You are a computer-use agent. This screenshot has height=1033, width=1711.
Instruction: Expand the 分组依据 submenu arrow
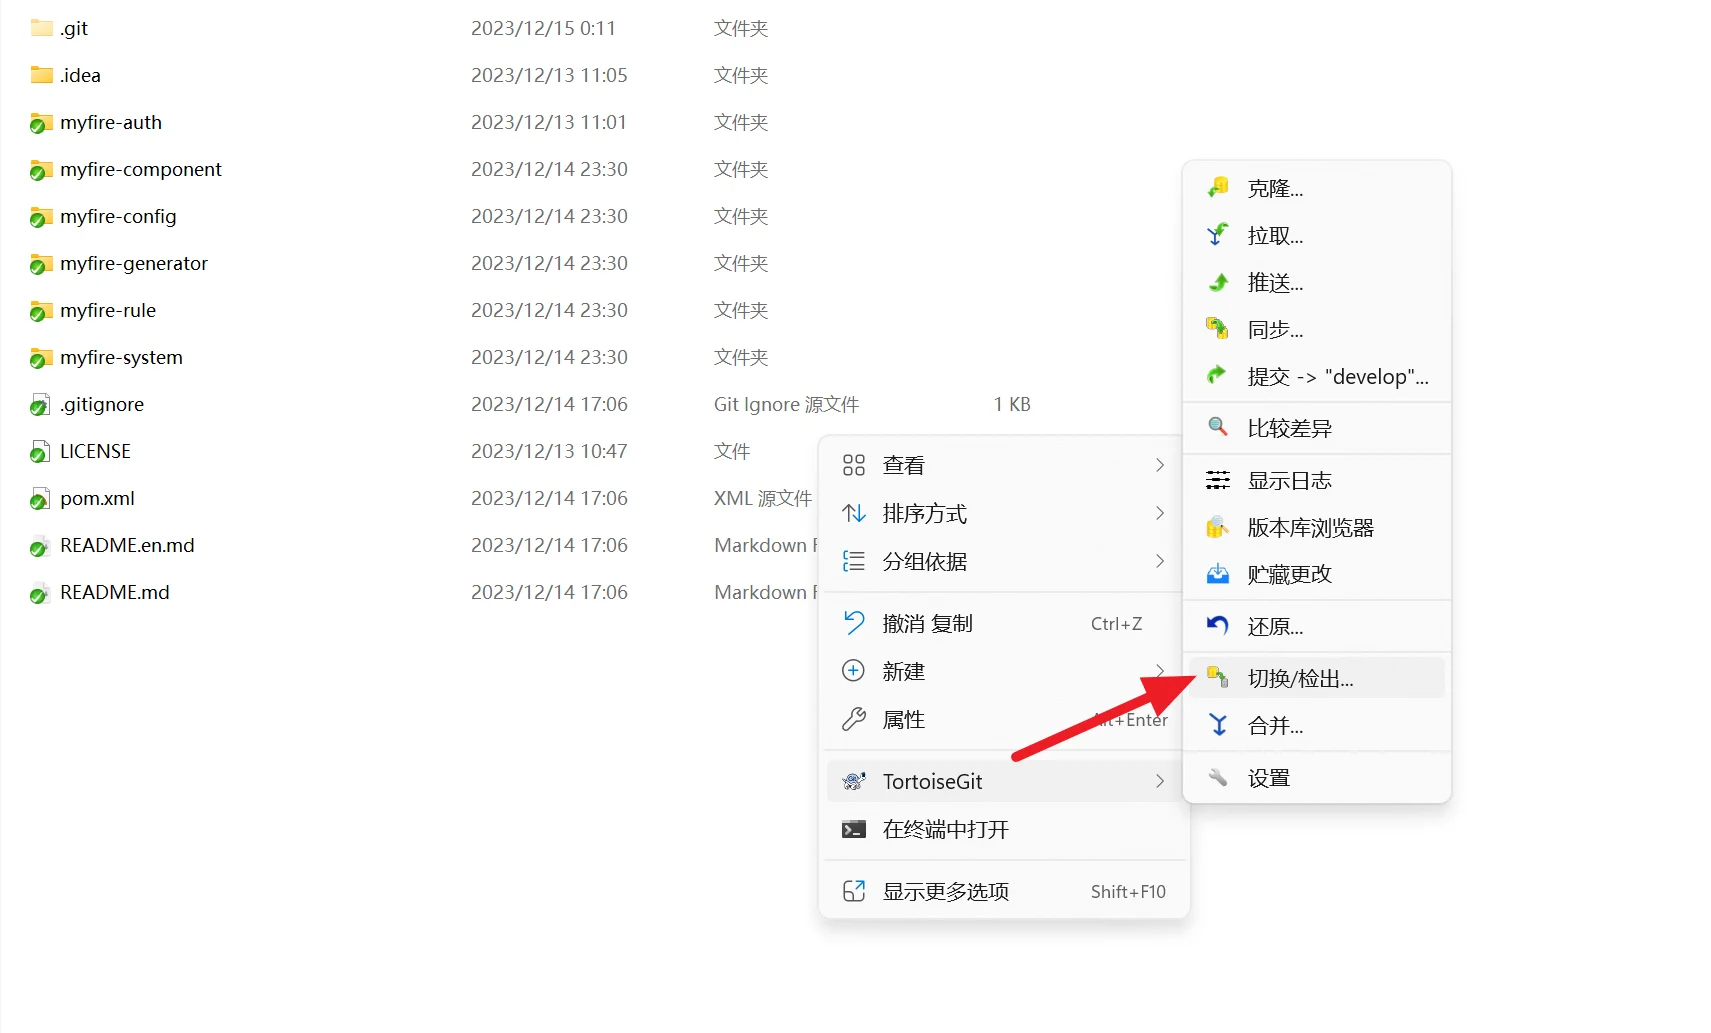[1159, 561]
